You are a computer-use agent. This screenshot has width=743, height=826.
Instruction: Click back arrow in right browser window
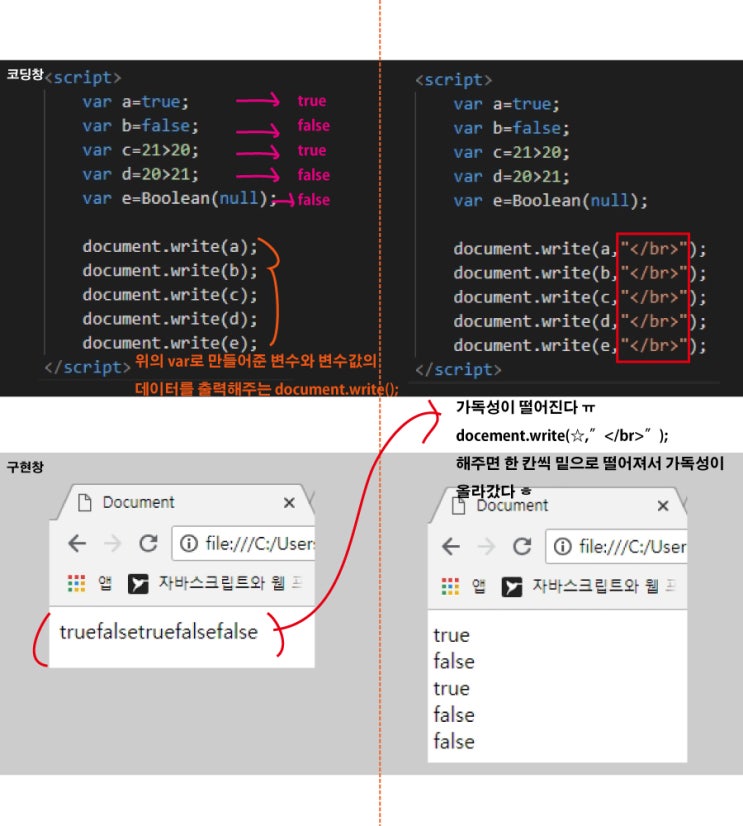(x=451, y=546)
